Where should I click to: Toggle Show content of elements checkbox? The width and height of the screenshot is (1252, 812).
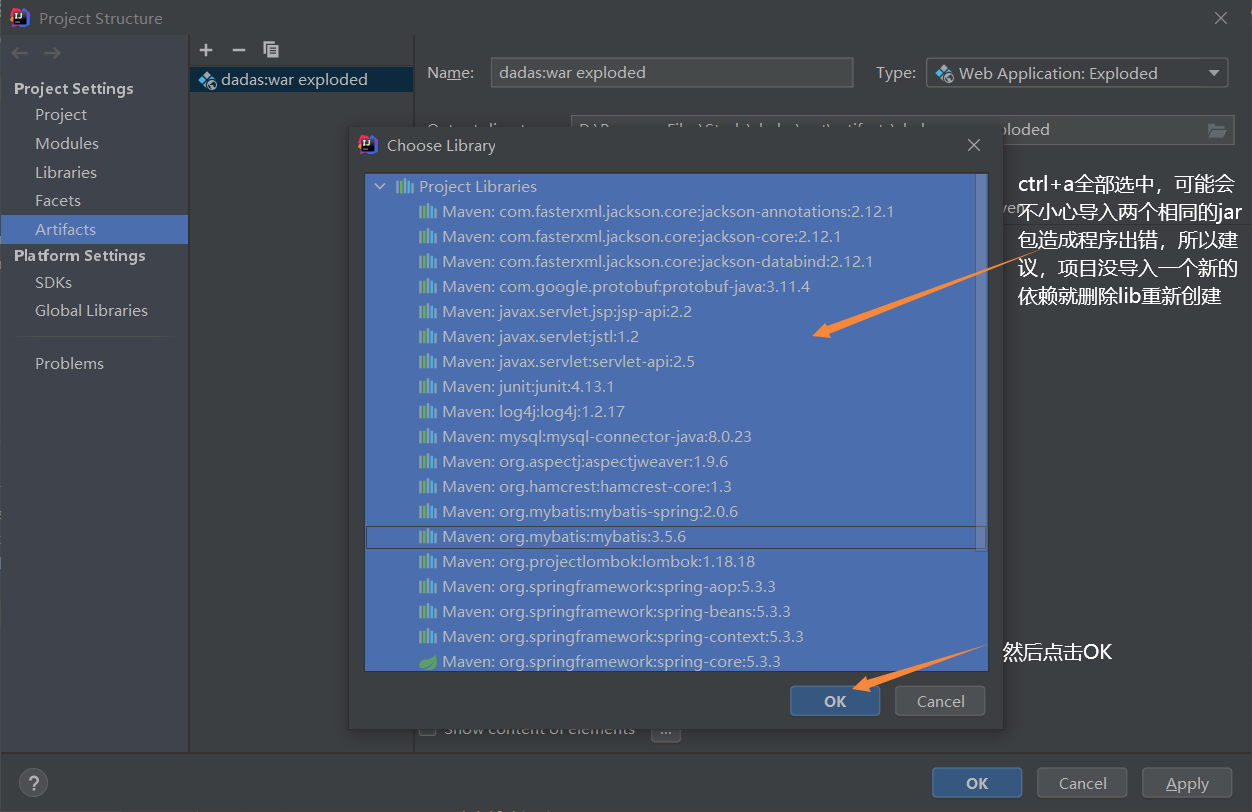click(427, 730)
